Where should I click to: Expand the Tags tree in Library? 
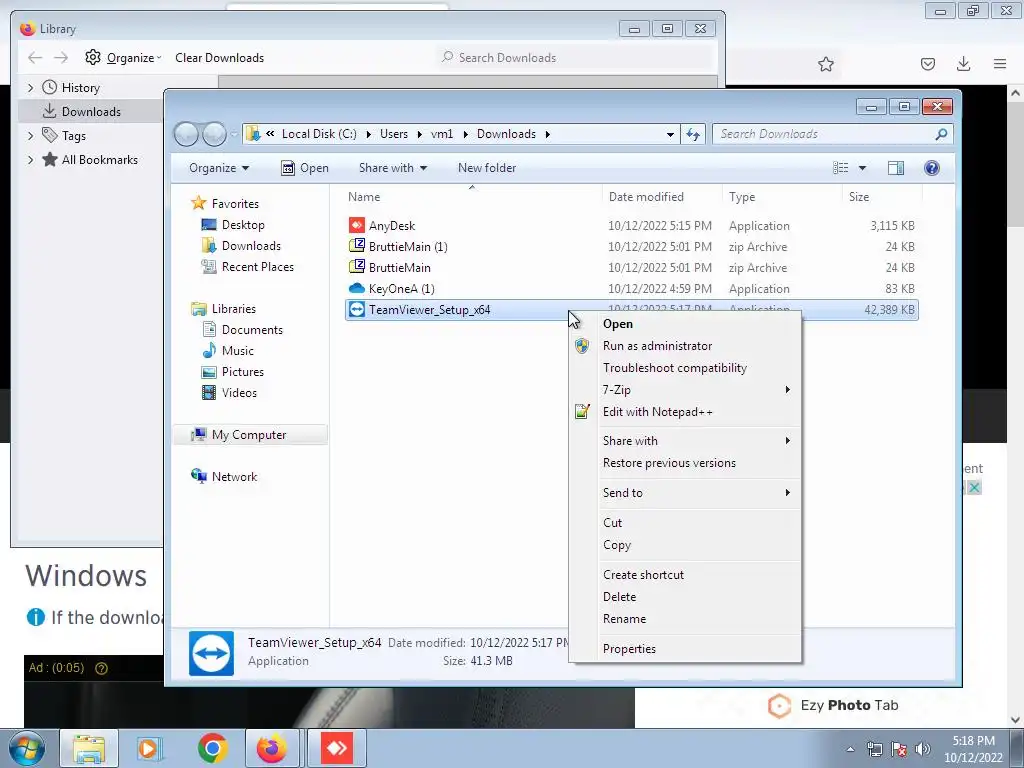click(x=30, y=136)
